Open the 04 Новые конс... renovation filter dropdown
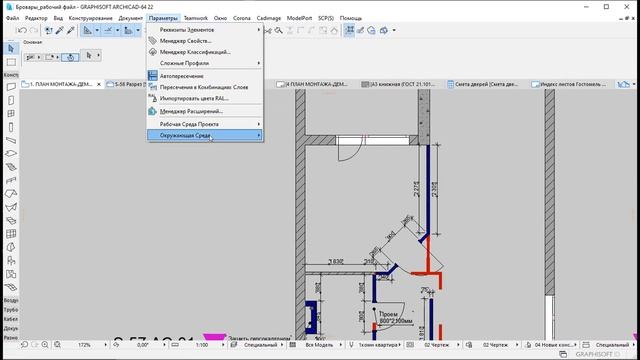The height and width of the screenshot is (360, 640). click(576, 345)
